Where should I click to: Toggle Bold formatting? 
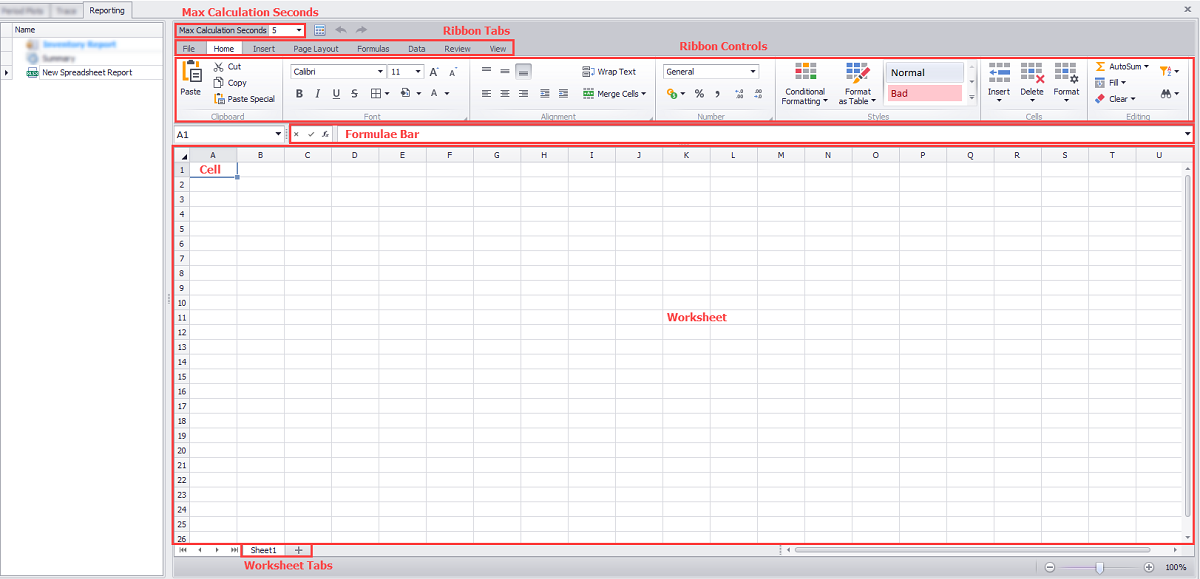pos(299,94)
